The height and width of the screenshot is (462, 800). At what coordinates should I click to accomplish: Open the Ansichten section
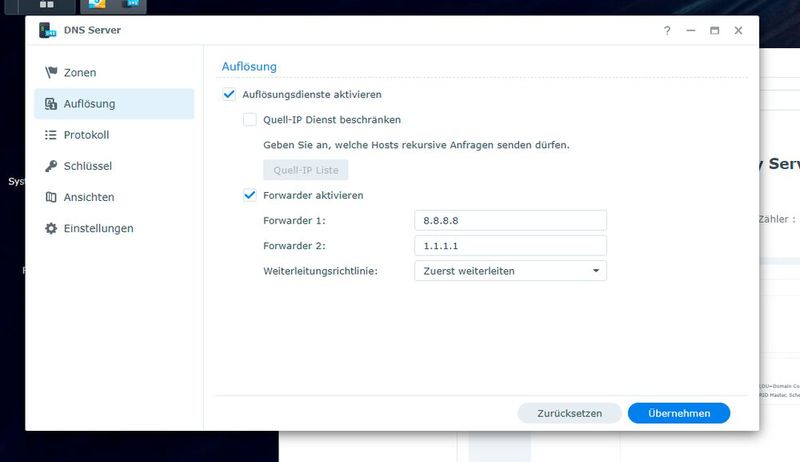point(114,197)
